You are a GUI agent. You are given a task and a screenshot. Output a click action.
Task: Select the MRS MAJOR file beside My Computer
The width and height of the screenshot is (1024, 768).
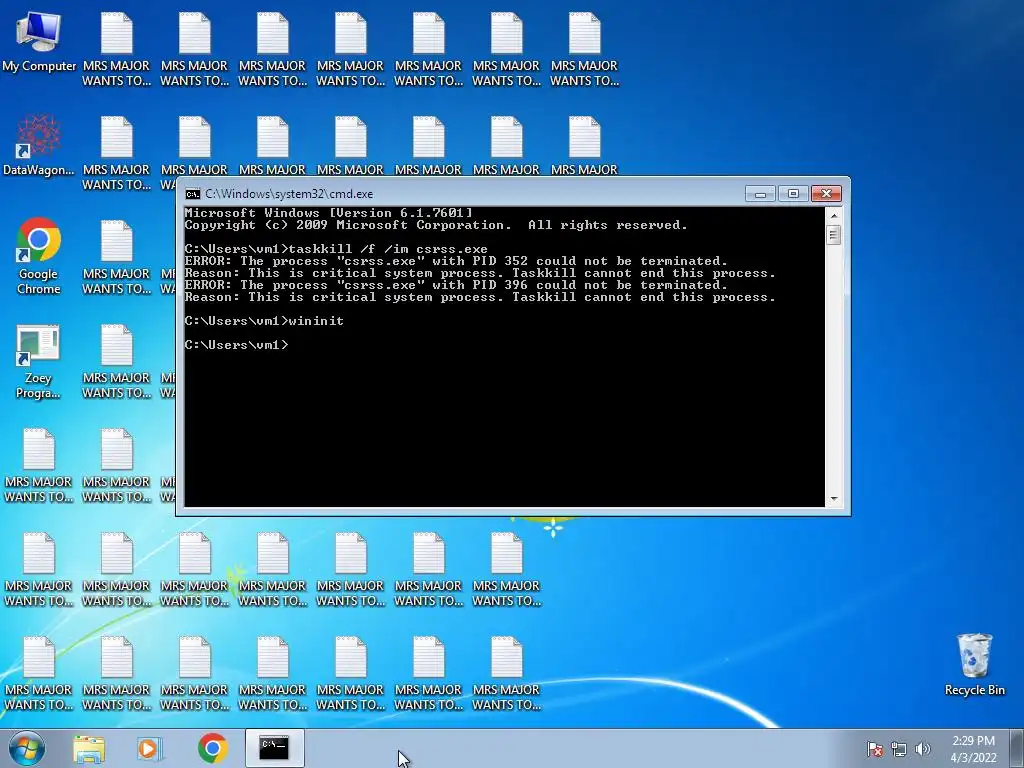pos(116,50)
